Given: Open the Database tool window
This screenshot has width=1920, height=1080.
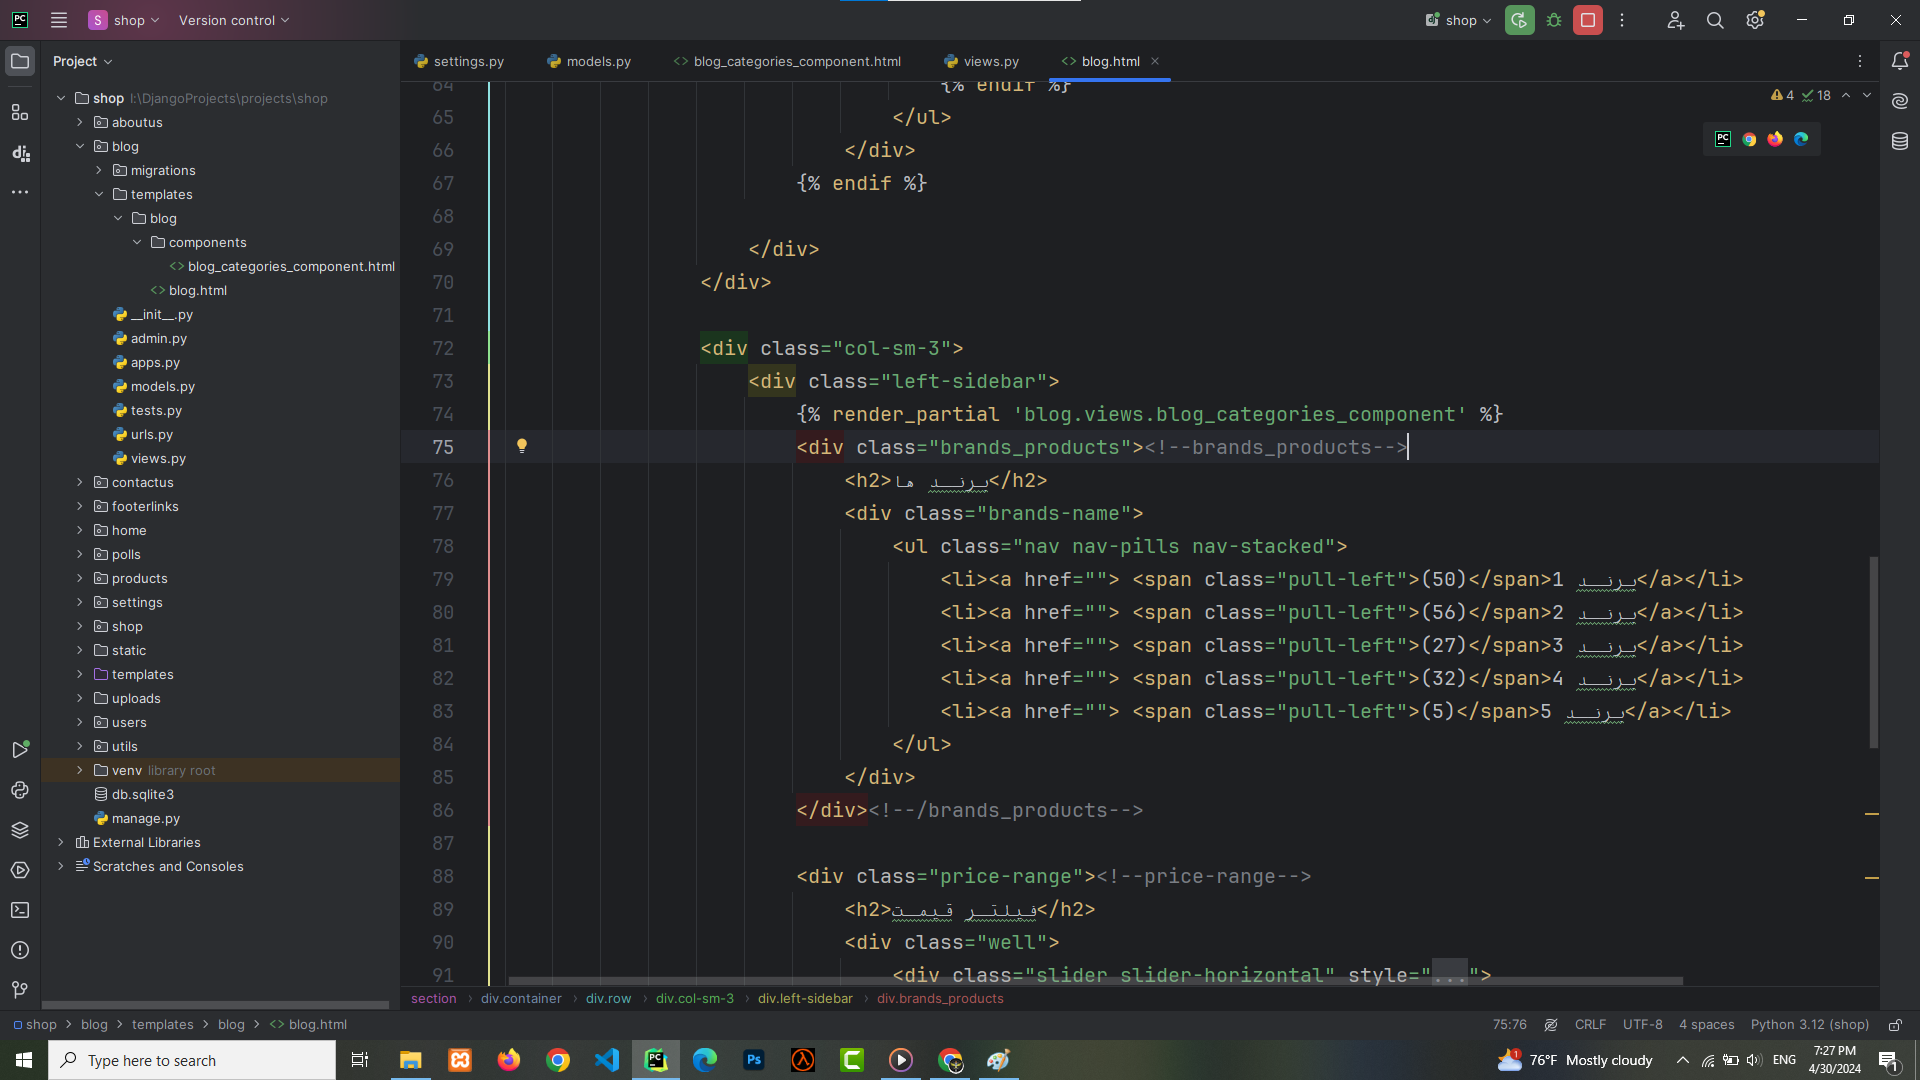Looking at the screenshot, I should tap(1900, 141).
